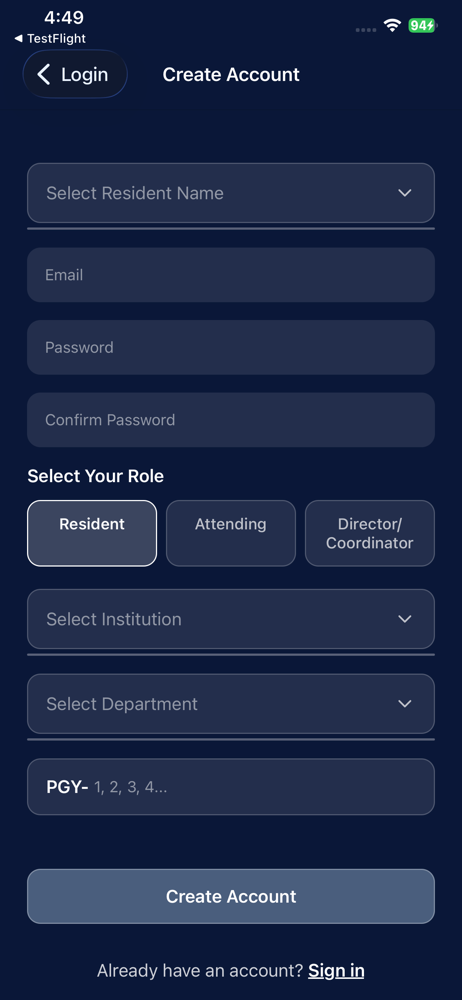The height and width of the screenshot is (1000, 462).
Task: Tap the back chevron beside Login
Action: point(43,75)
